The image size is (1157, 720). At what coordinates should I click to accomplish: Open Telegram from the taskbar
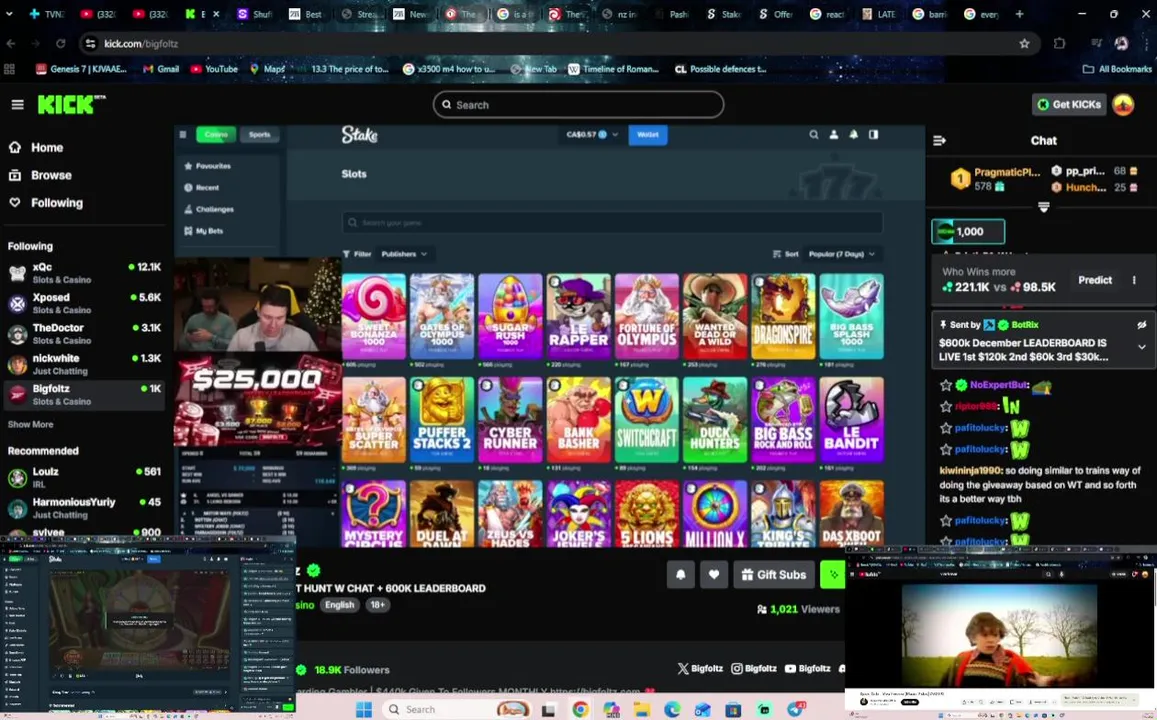tap(795, 710)
